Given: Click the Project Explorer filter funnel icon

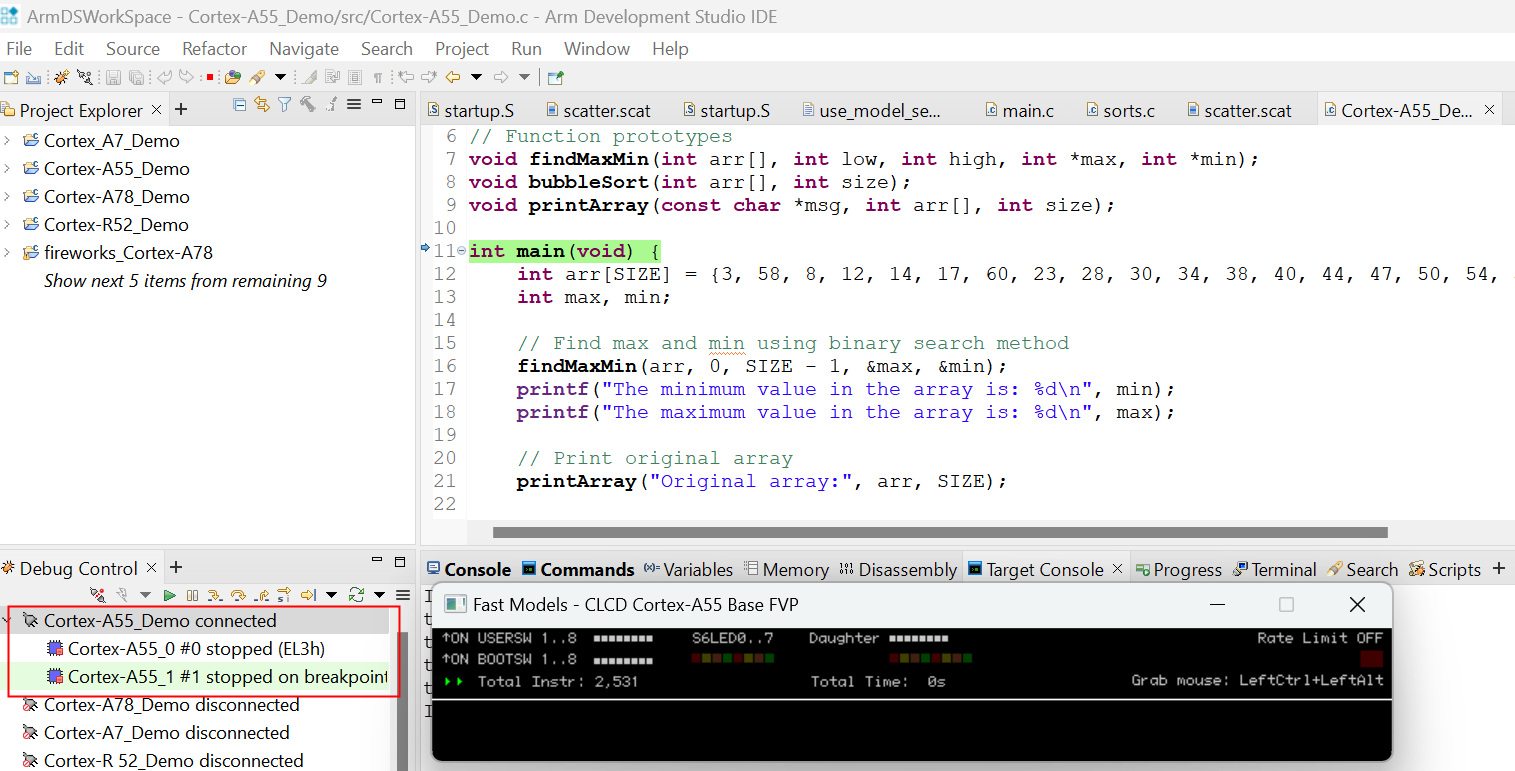Looking at the screenshot, I should [x=284, y=105].
